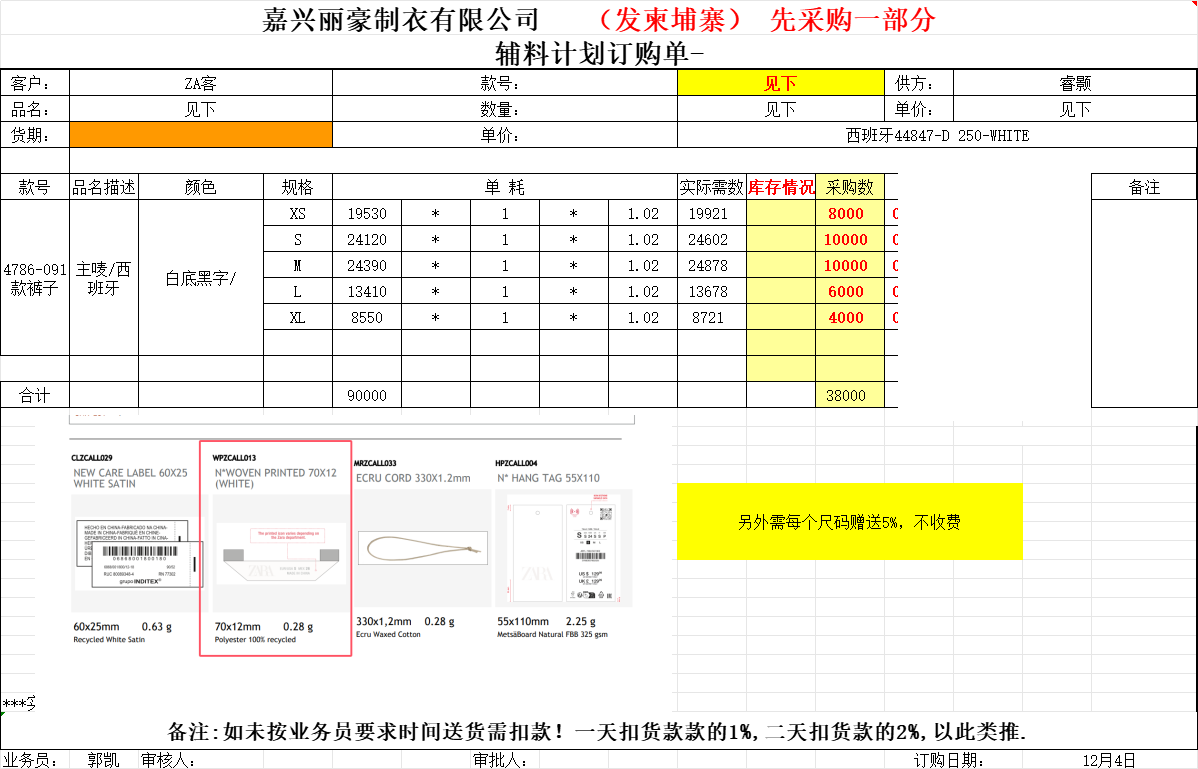This screenshot has width=1198, height=769.
Task: Click the salesperson name 郭凯
Action: 104,760
